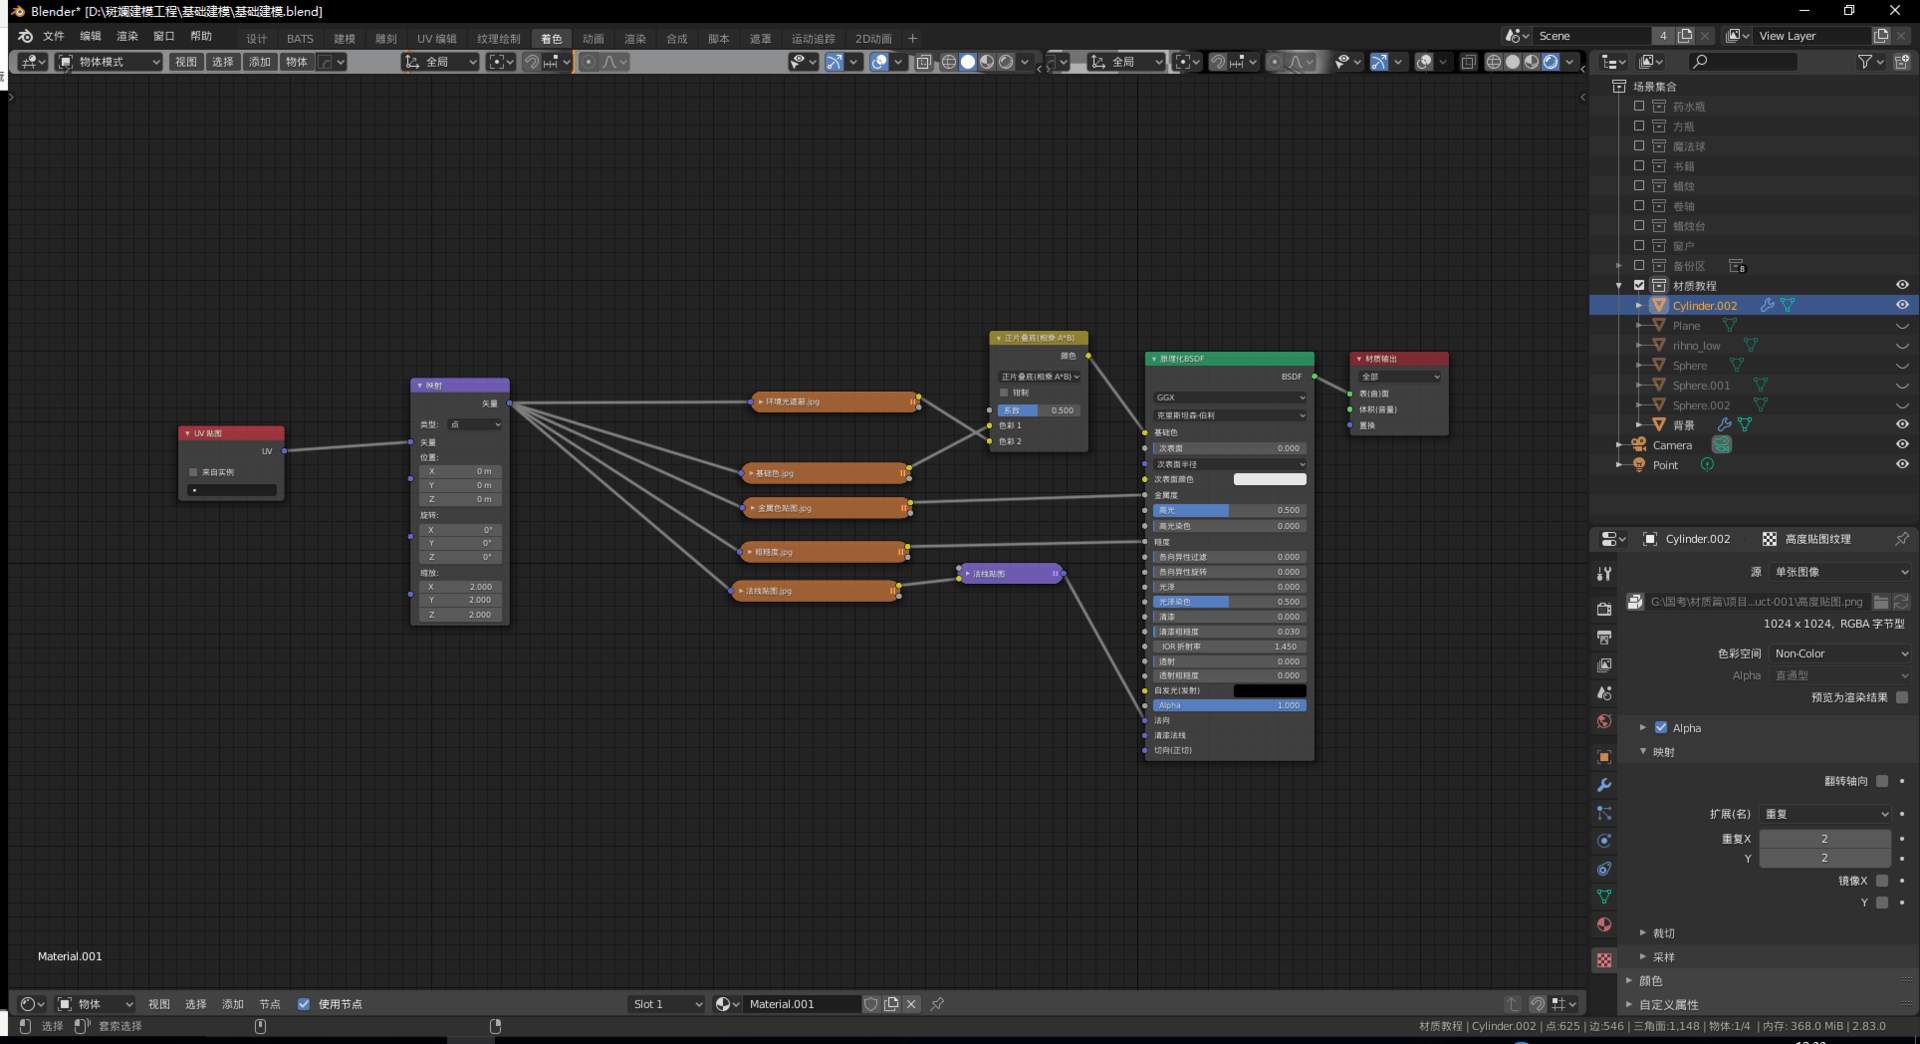Open node editor 节点 menu
Screen dimensions: 1920x1044
coord(270,1004)
